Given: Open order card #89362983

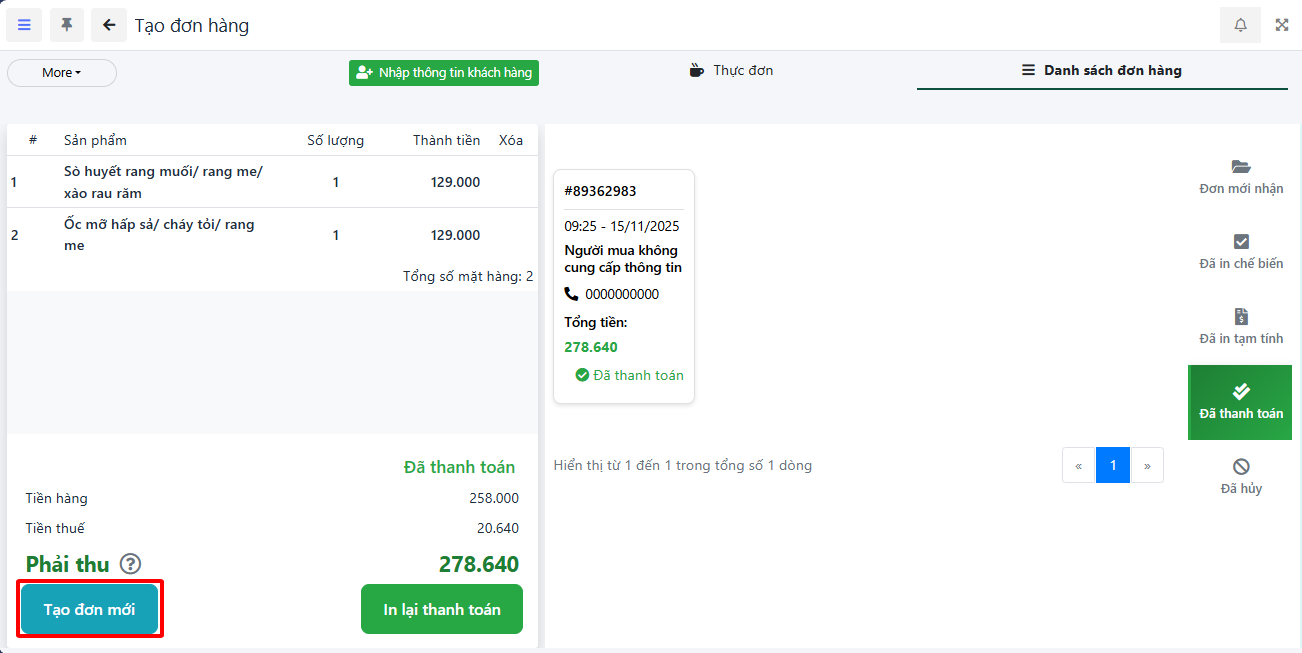Looking at the screenshot, I should tap(623, 286).
